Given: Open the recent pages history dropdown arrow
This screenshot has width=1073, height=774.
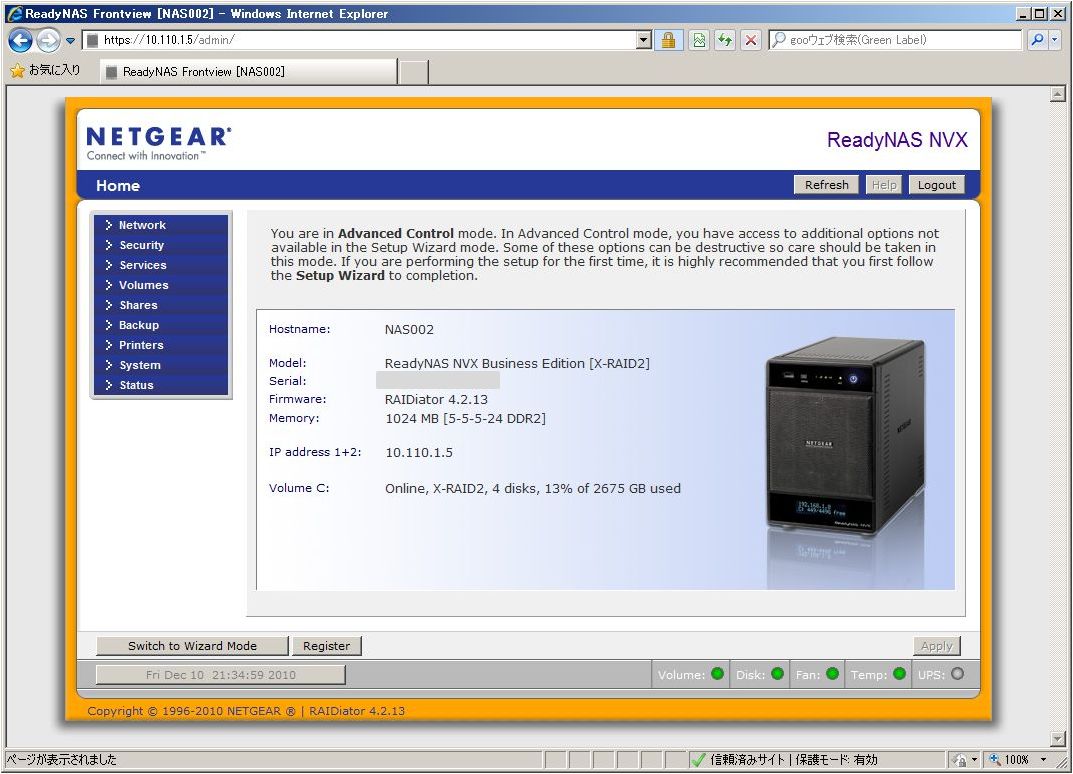Looking at the screenshot, I should pyautogui.click(x=70, y=40).
